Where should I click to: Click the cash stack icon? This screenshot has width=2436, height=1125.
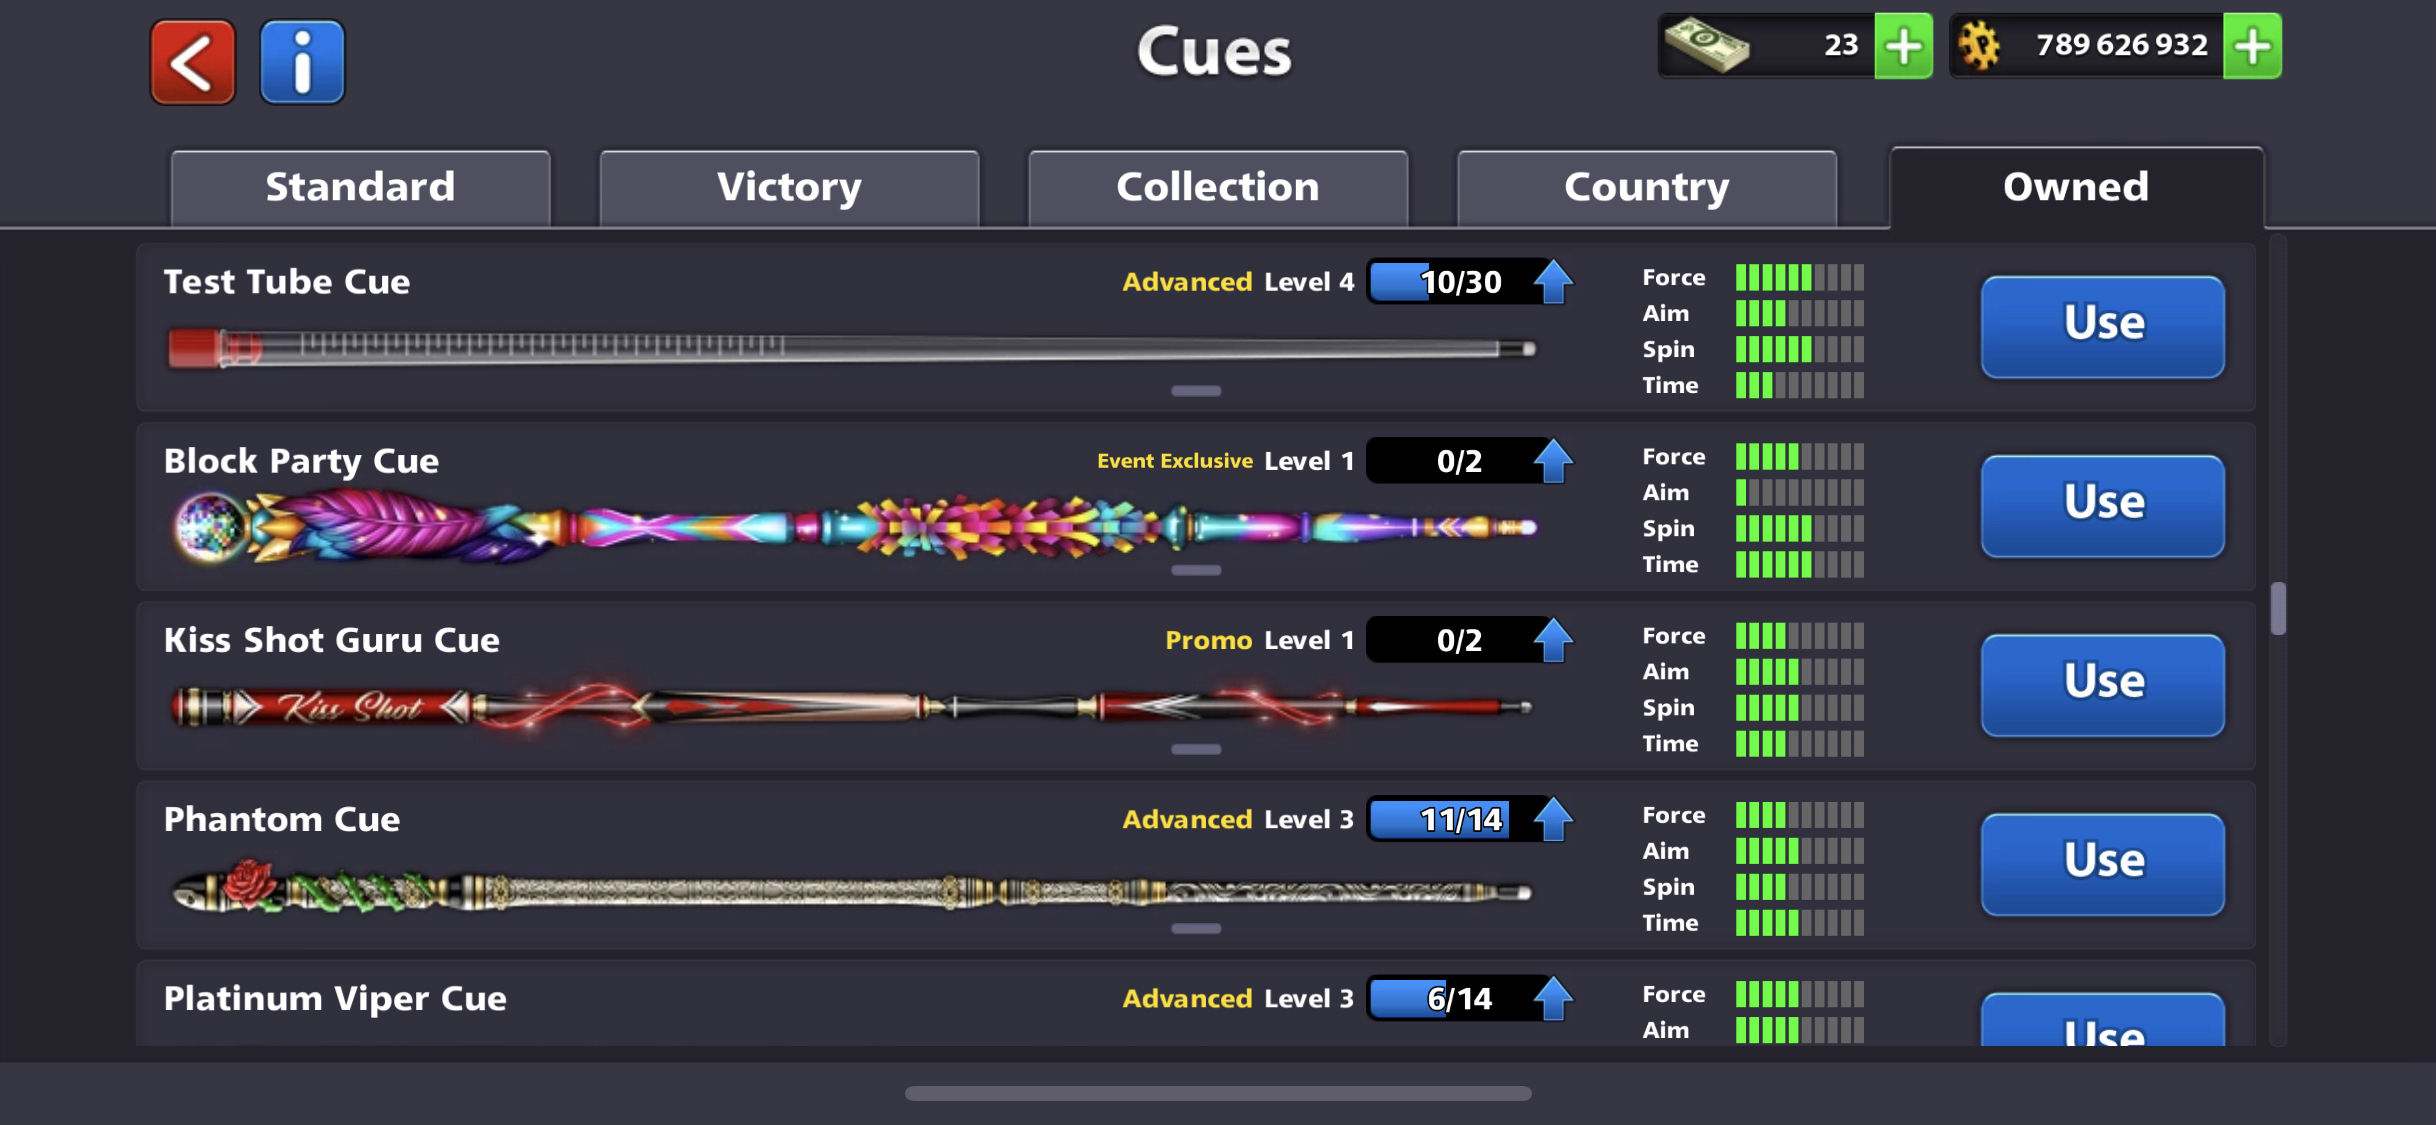[x=1707, y=46]
